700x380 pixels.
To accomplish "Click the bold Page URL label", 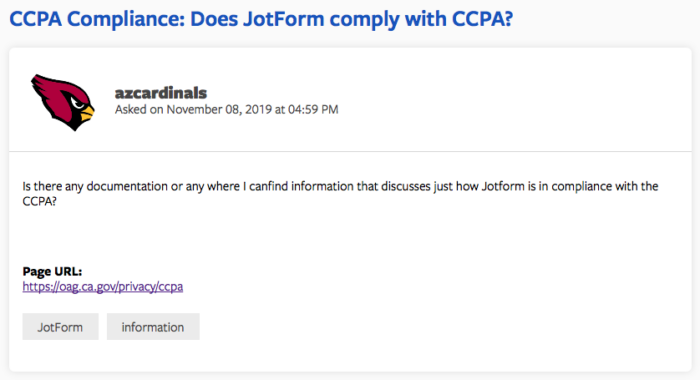I will (52, 271).
